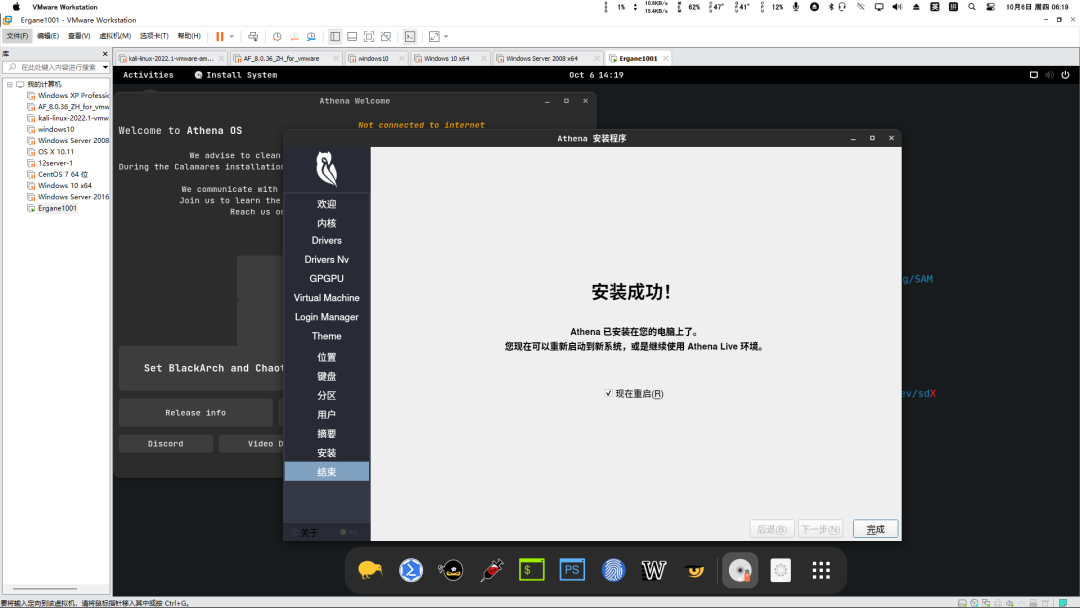Open the green dollar terminal in dock
Image resolution: width=1080 pixels, height=608 pixels.
click(532, 570)
